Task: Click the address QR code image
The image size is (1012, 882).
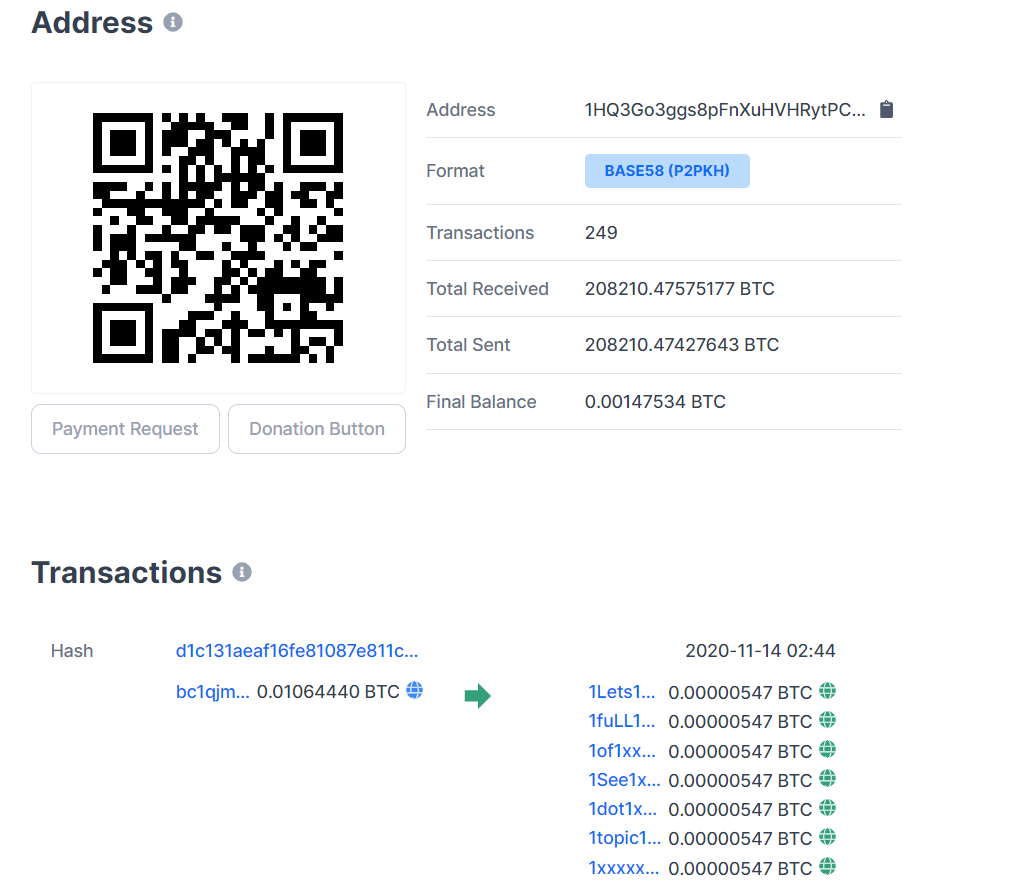Action: coord(218,238)
